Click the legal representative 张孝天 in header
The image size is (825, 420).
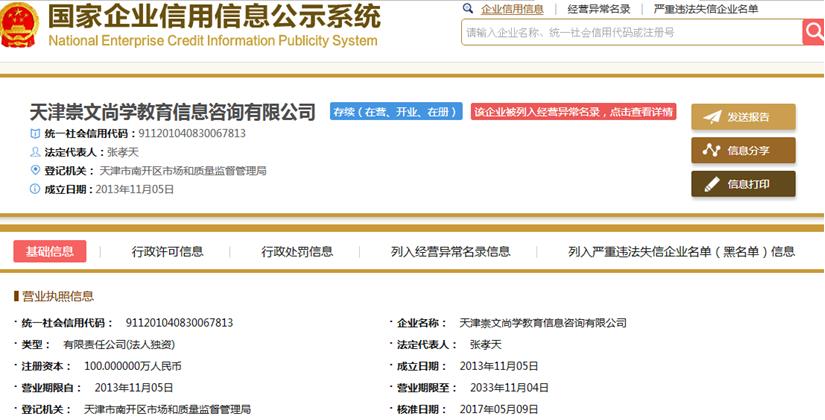click(123, 152)
